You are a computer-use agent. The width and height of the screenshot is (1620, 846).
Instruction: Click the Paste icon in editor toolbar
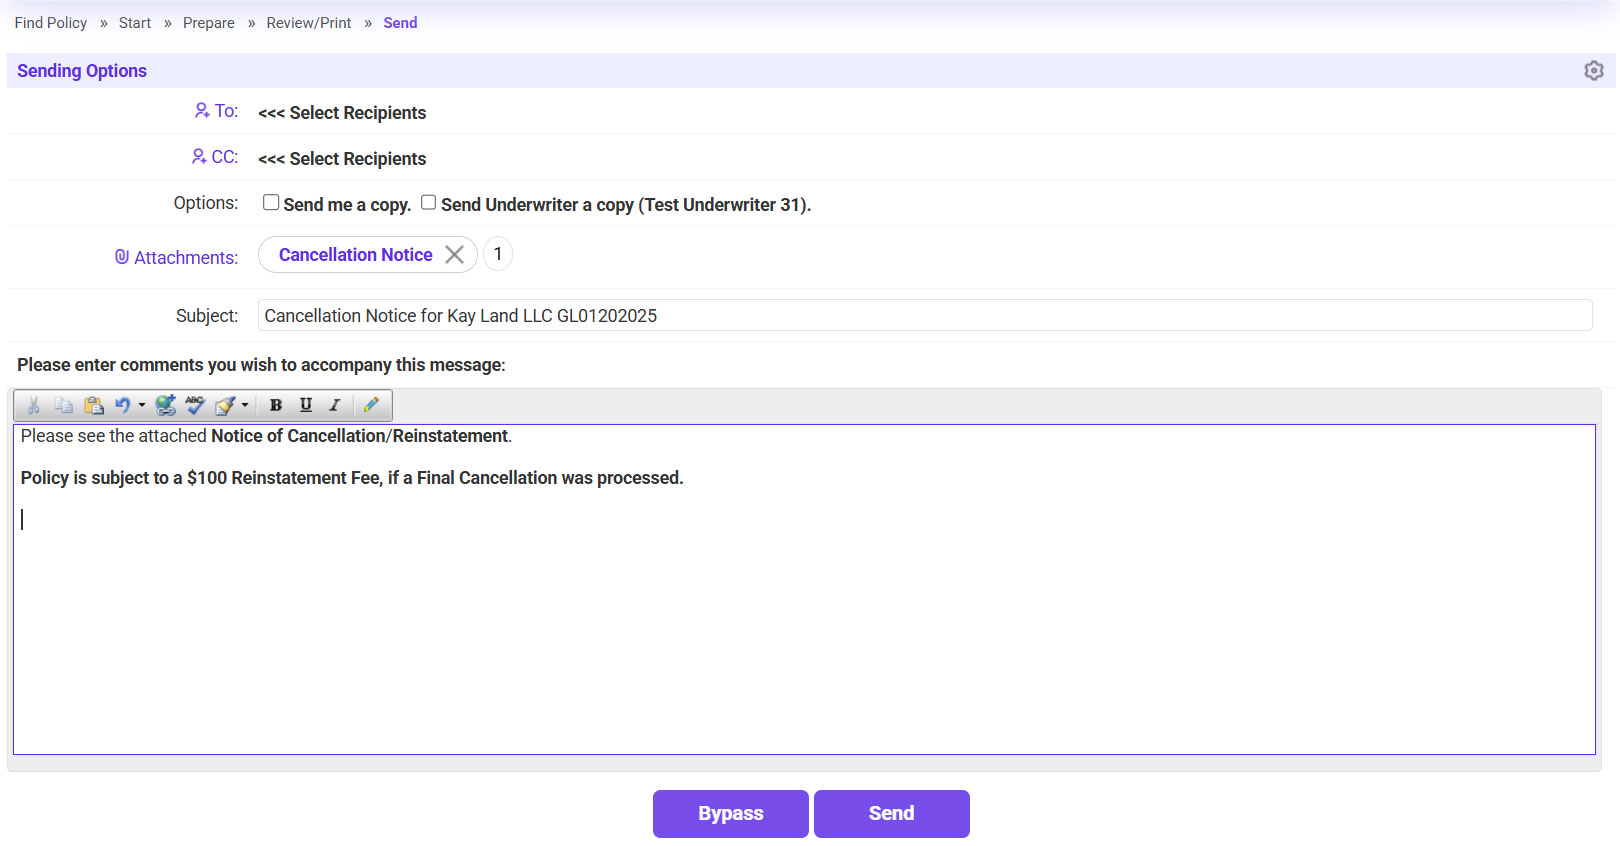point(94,405)
